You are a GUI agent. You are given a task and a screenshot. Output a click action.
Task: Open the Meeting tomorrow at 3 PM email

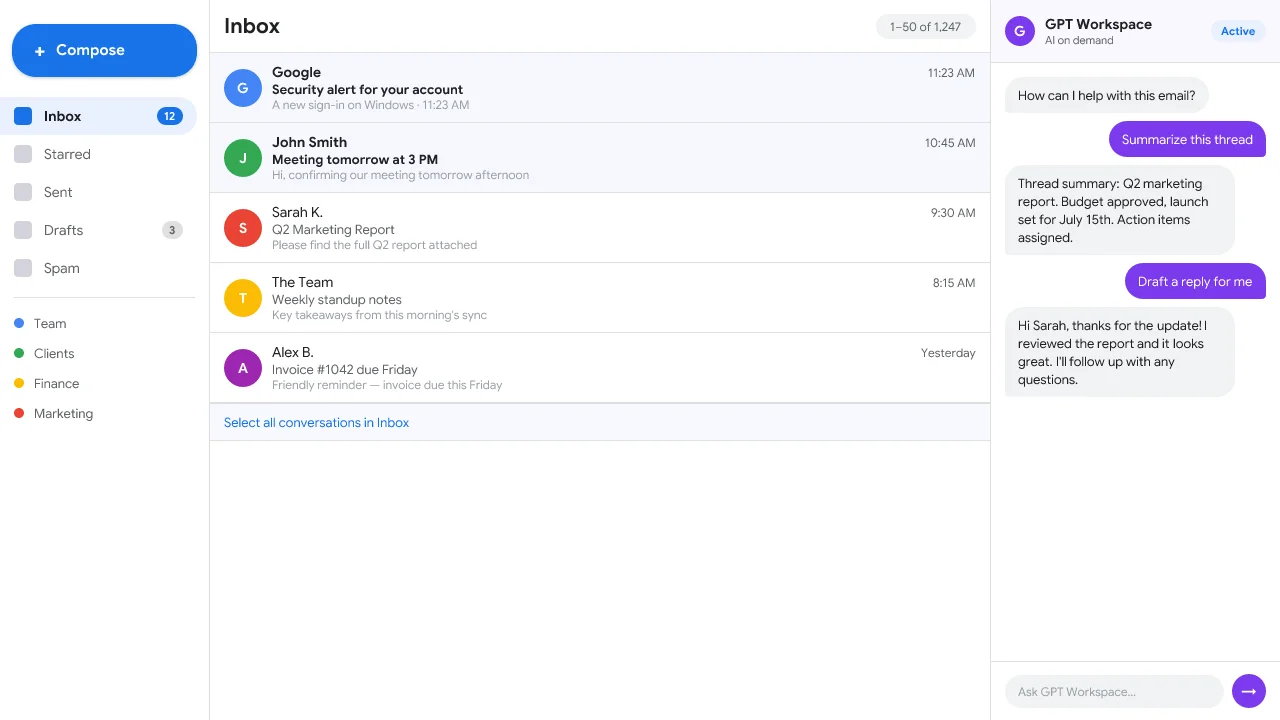(600, 158)
